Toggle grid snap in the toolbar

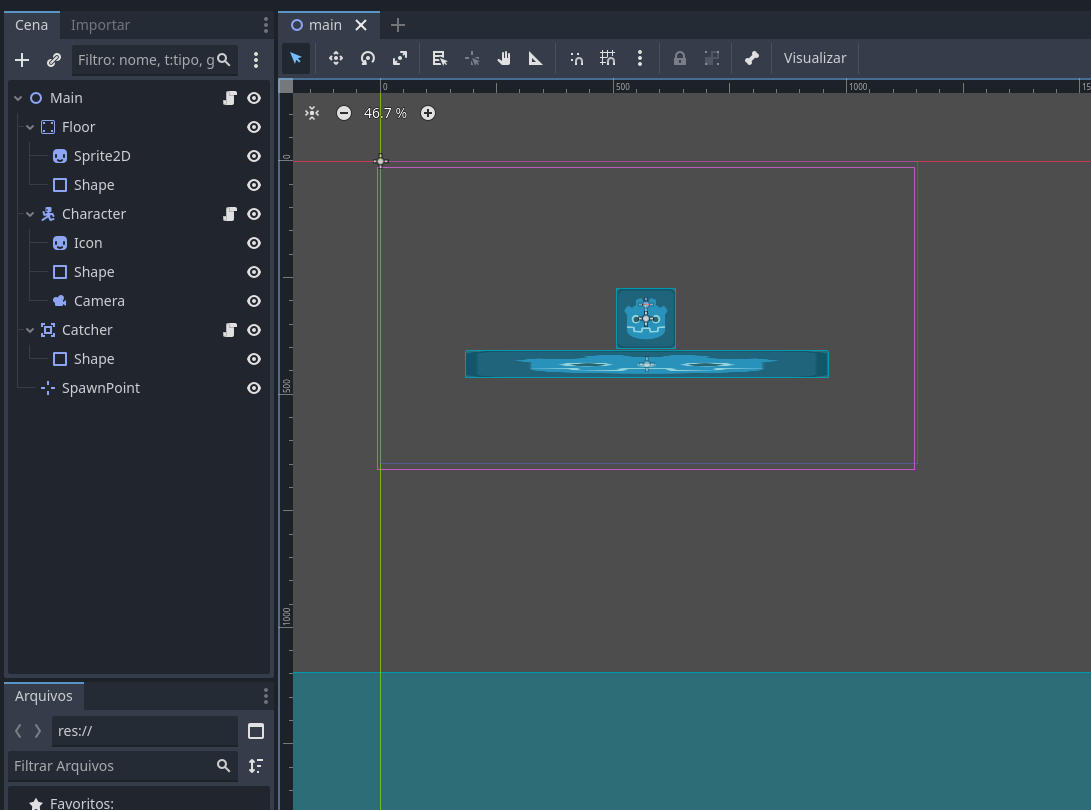click(608, 58)
